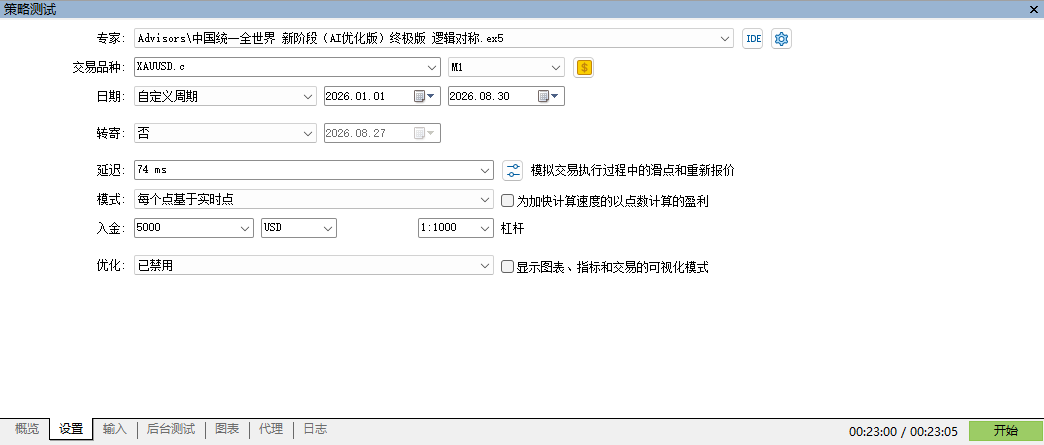Switch to the 图表 tab
The width and height of the screenshot is (1044, 445).
coord(227,429)
